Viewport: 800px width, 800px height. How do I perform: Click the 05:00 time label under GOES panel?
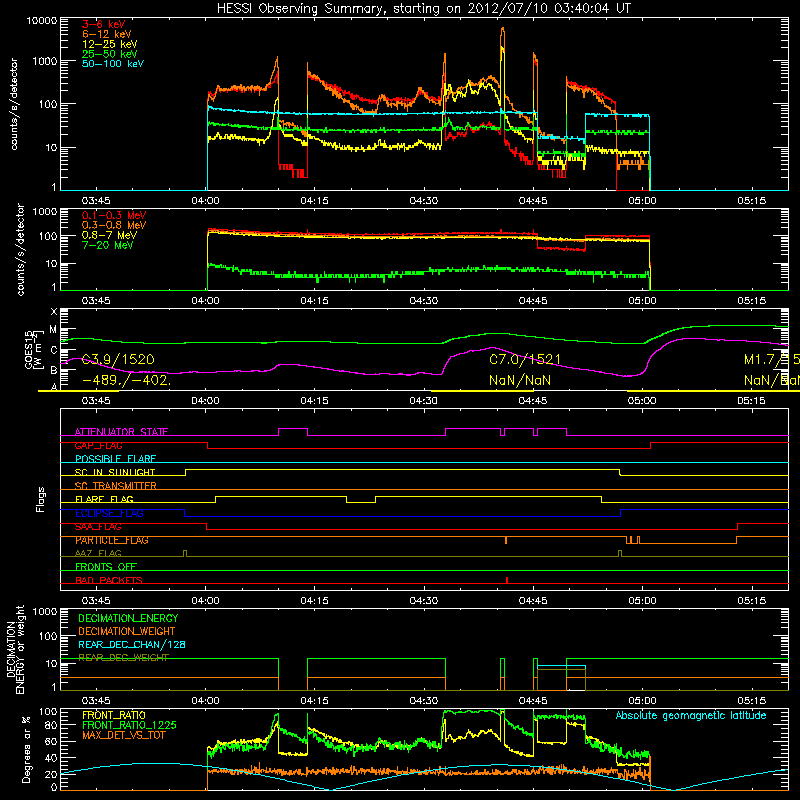click(x=642, y=401)
